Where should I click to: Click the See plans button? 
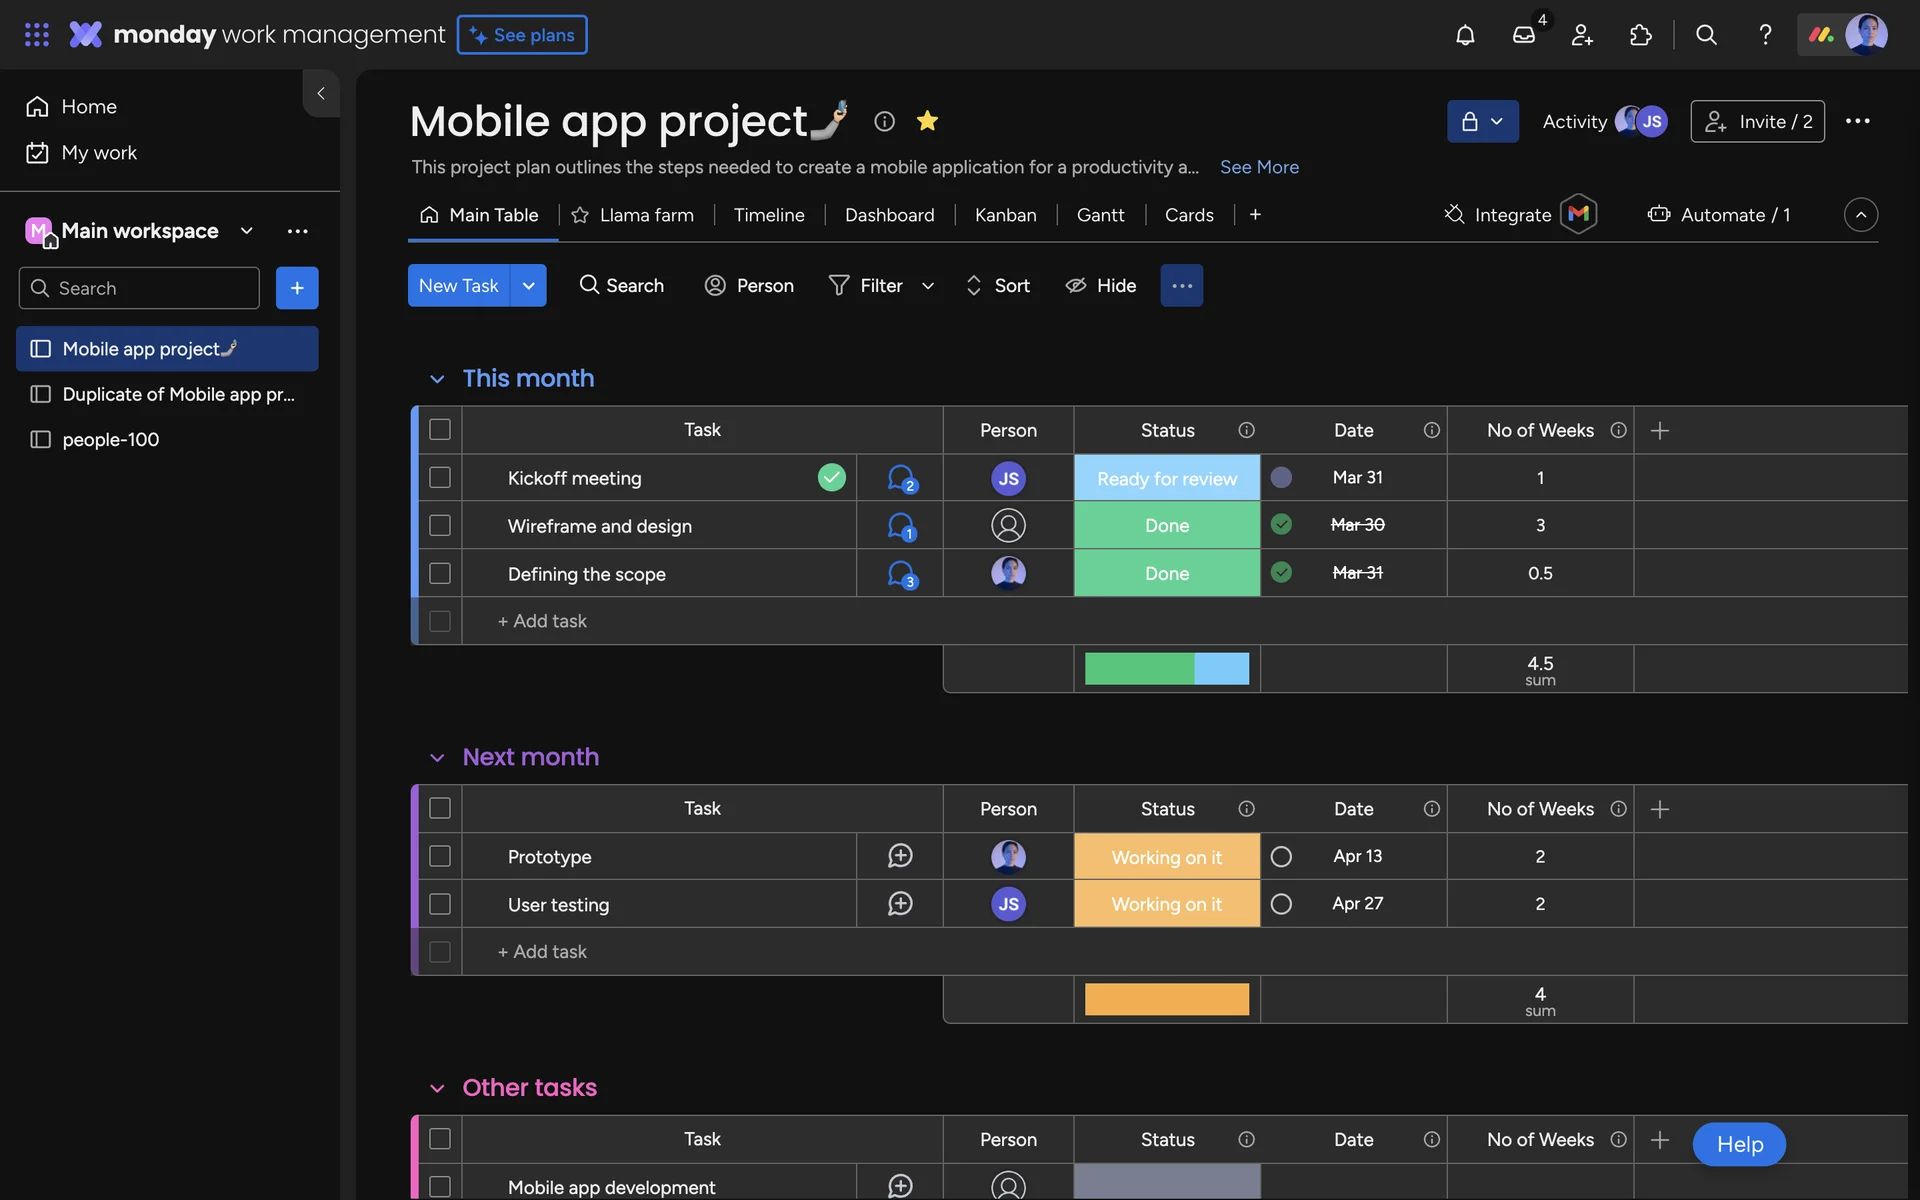522,35
